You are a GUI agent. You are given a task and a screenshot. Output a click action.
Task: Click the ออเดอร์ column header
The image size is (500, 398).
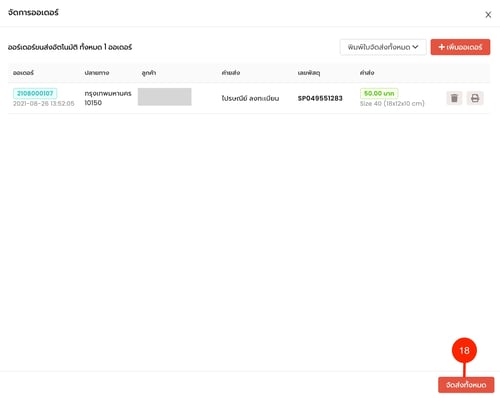pos(23,73)
